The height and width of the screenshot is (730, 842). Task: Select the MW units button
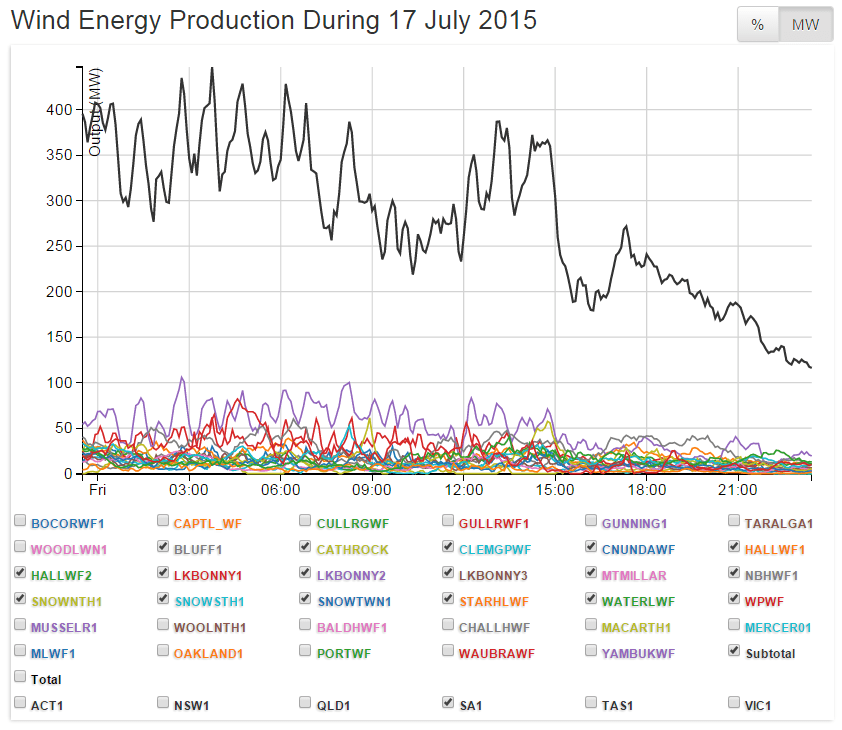point(805,25)
